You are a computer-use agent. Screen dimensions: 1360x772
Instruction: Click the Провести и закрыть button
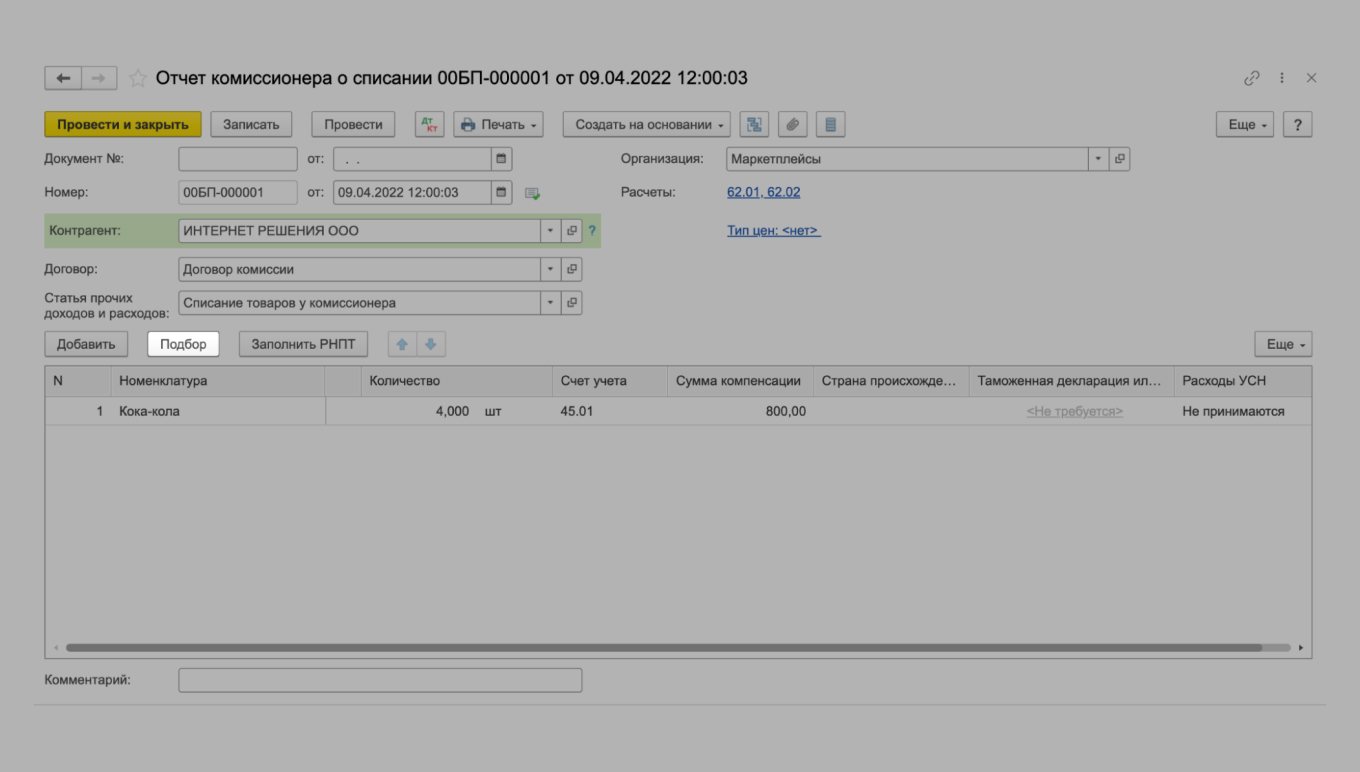[x=123, y=125]
